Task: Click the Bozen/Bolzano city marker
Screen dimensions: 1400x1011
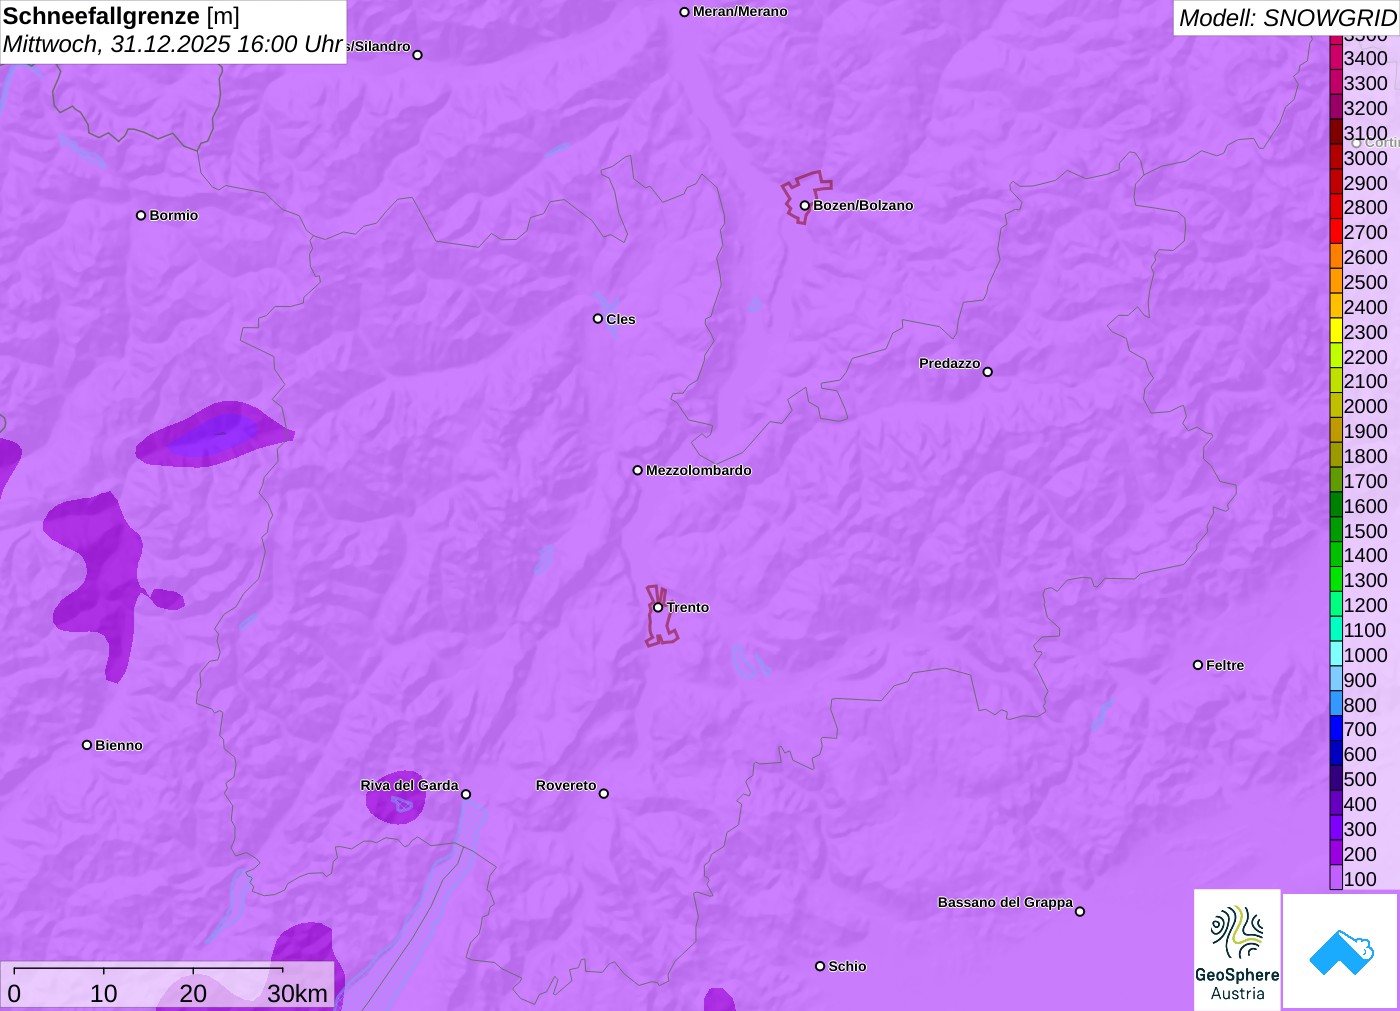Action: point(805,206)
